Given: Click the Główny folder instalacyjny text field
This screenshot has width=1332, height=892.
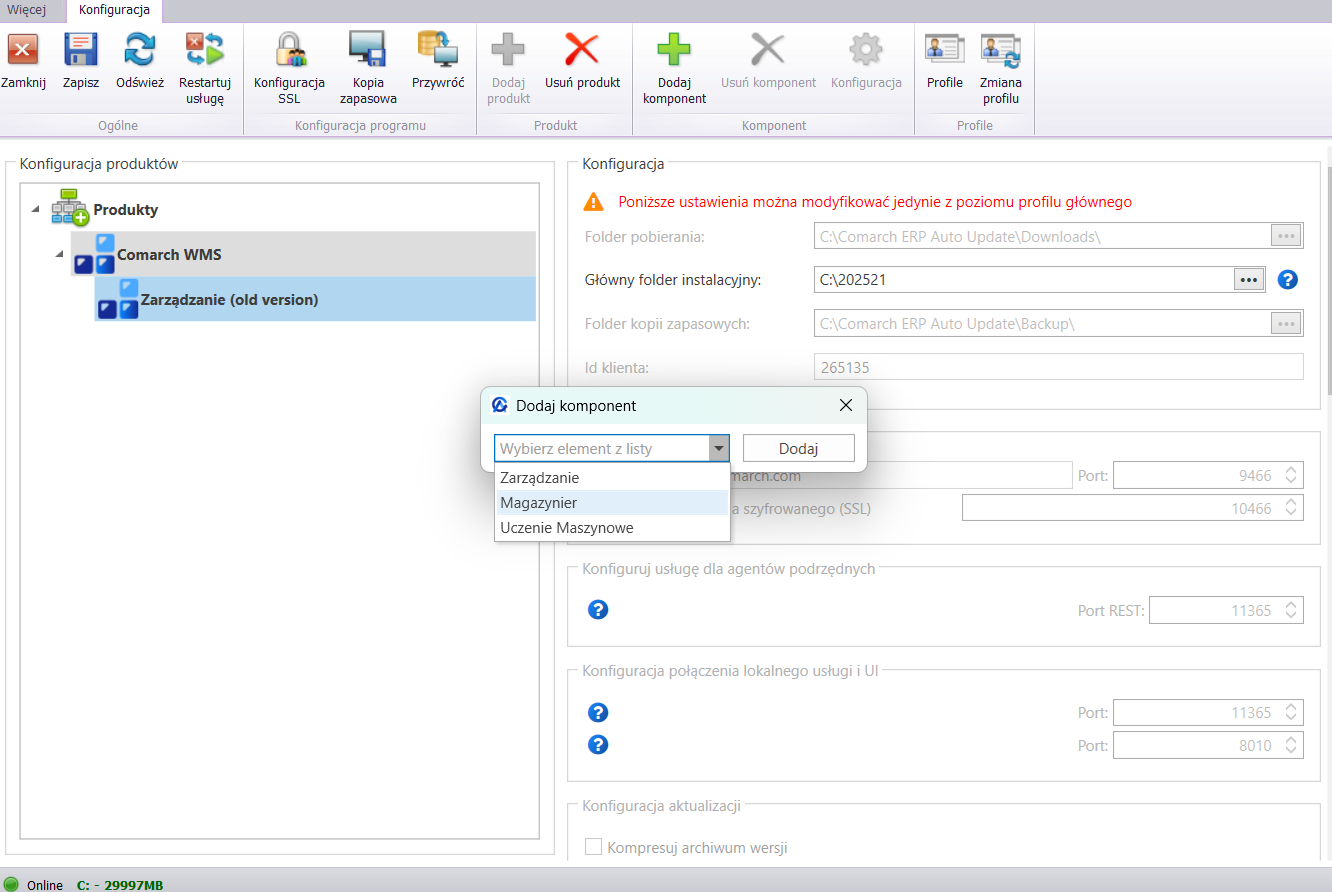Looking at the screenshot, I should click(x=1022, y=280).
